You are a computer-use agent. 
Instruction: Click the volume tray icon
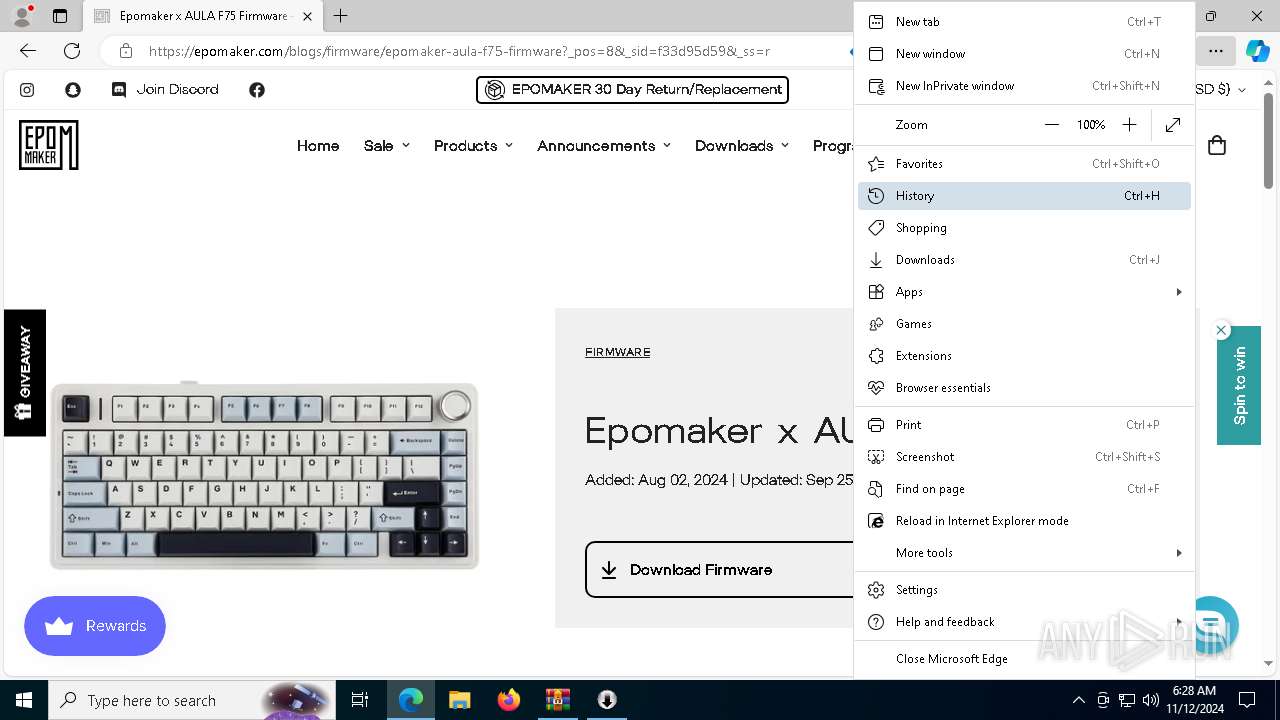click(x=1151, y=700)
